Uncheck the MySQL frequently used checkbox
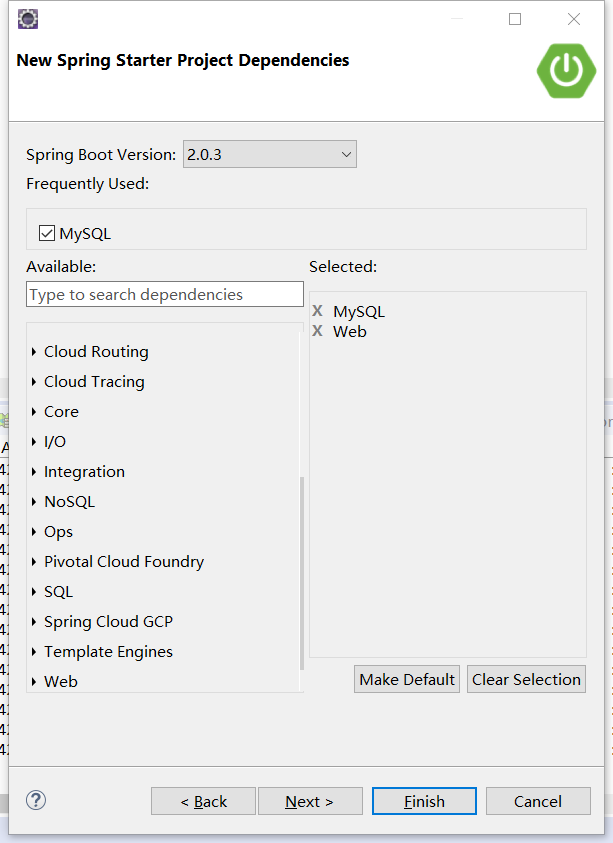The width and height of the screenshot is (613, 843). point(47,233)
